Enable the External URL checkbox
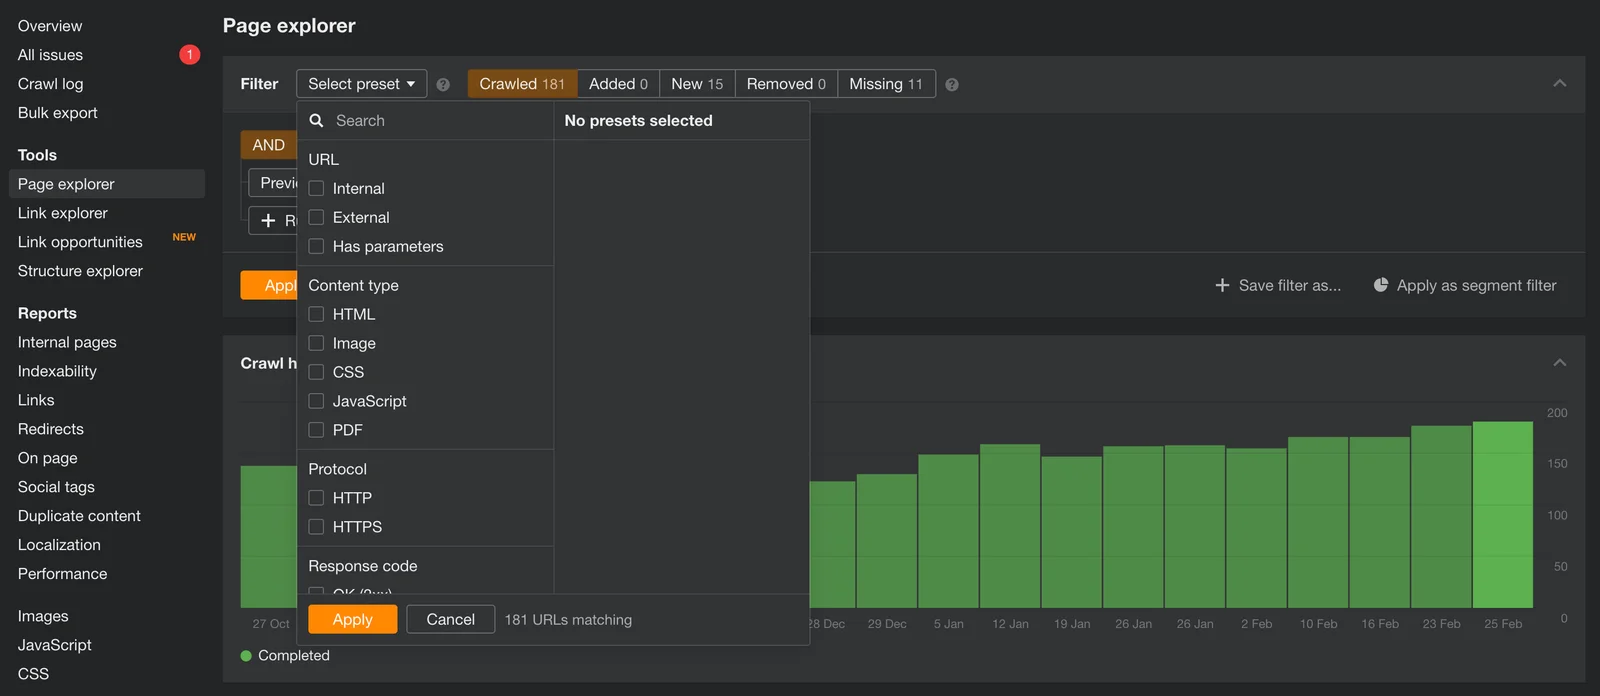This screenshot has height=696, width=1600. (x=316, y=217)
